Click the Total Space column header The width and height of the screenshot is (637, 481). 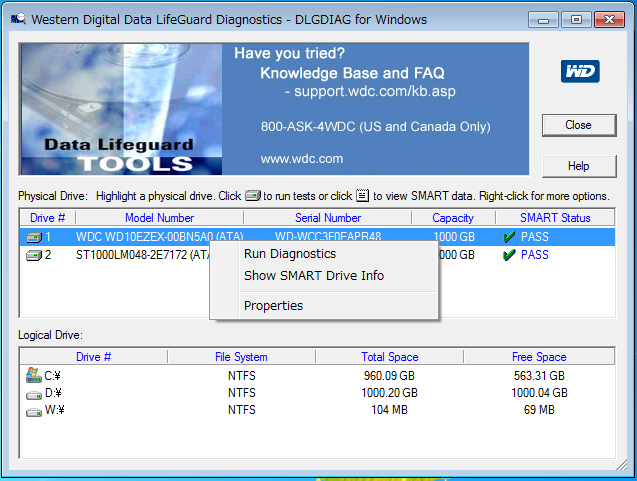click(390, 357)
